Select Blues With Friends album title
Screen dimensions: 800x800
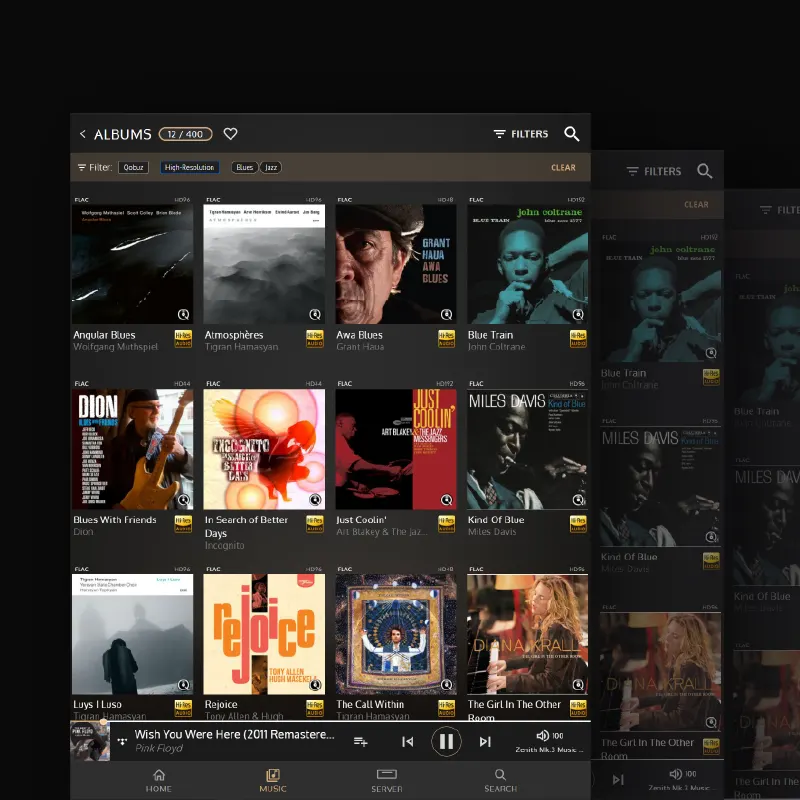coord(115,520)
